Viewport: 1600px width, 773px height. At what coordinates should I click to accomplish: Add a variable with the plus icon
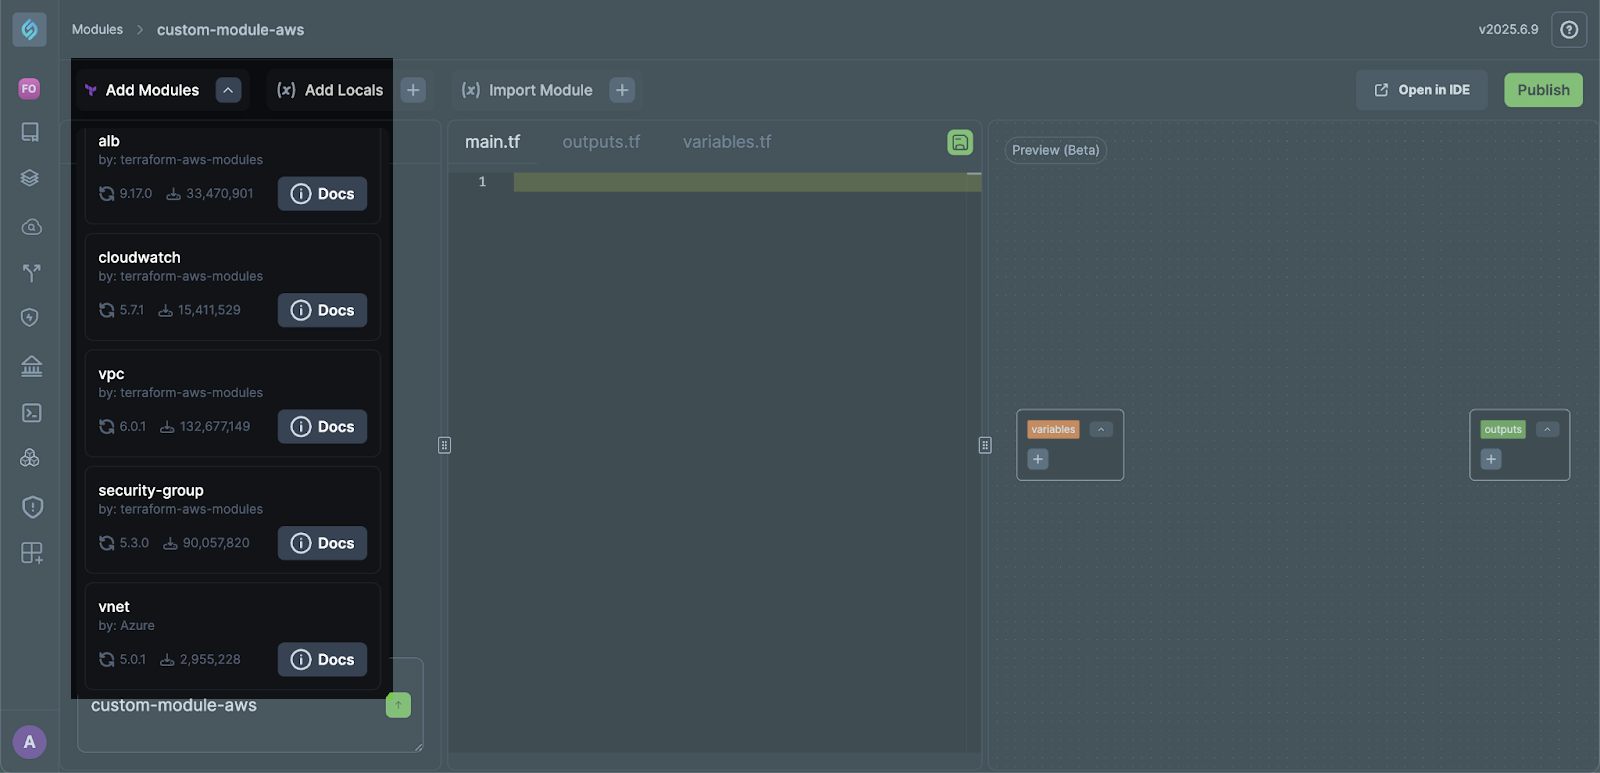pos(1038,459)
